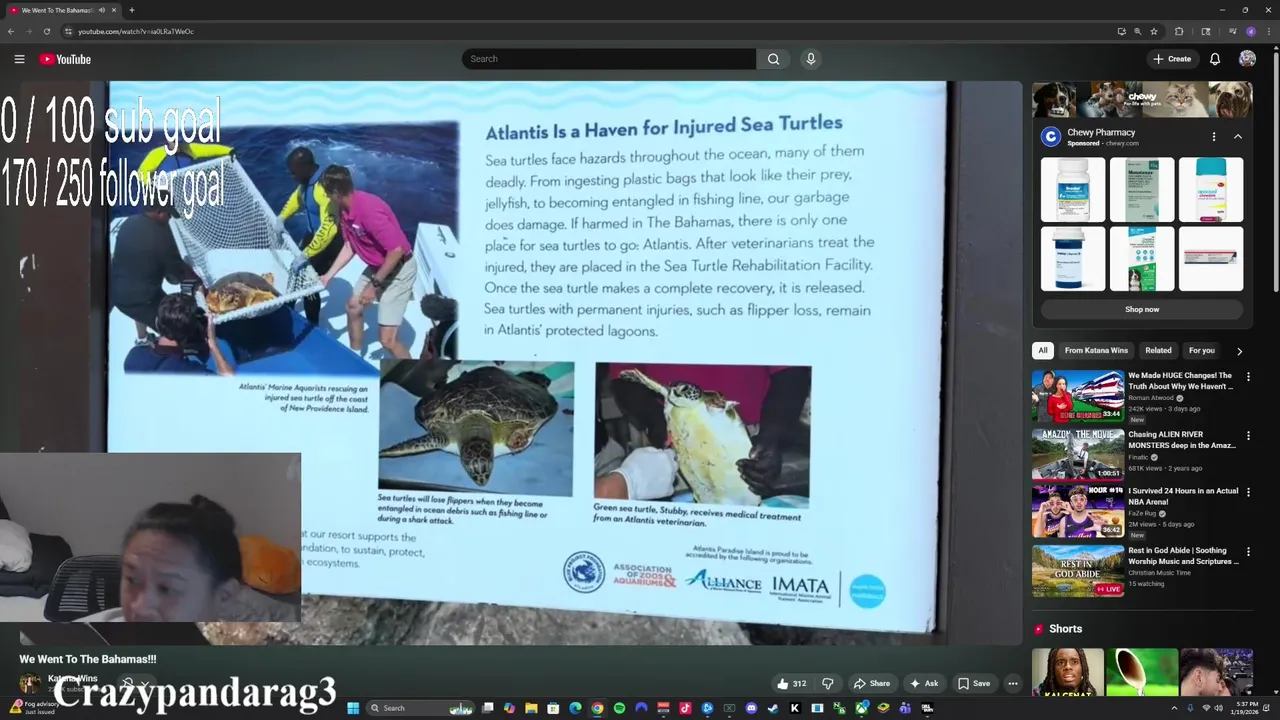Open options for Chasing ALIEN RIVER MONSTERS video
Screen dimensions: 1280x720
pos(1248,436)
